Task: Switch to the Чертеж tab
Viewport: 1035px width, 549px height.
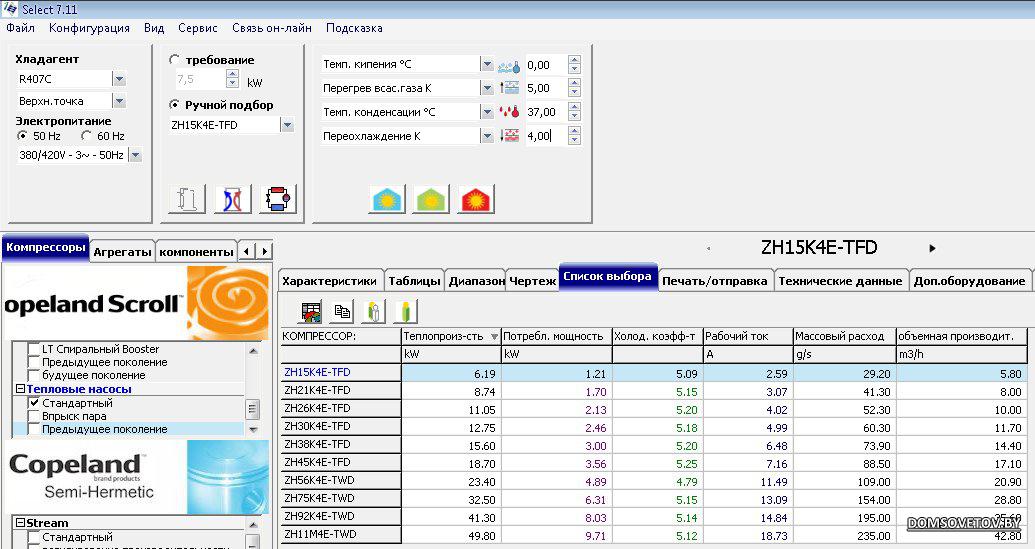Action: pos(533,280)
